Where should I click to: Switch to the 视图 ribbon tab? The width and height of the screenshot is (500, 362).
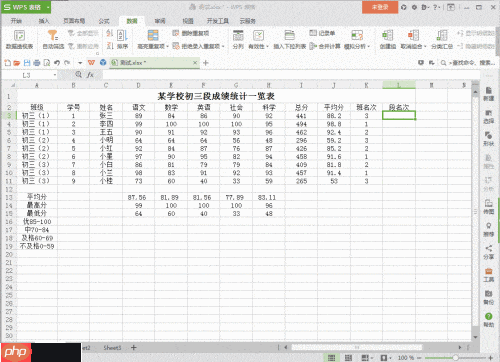click(188, 21)
